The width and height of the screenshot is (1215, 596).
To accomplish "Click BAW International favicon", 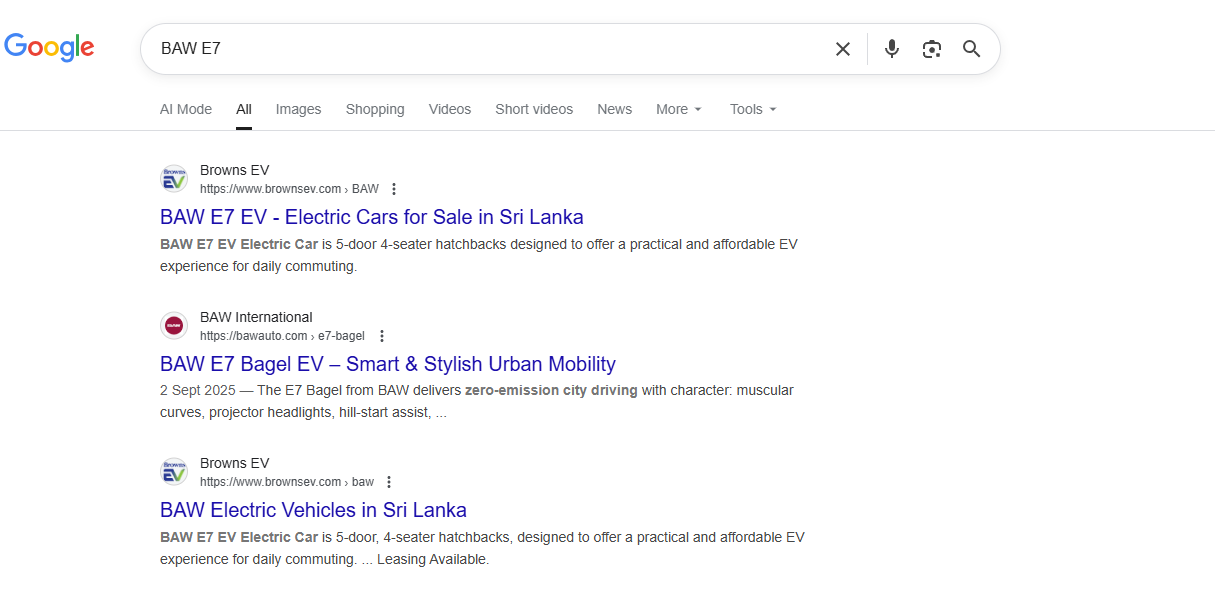I will (174, 326).
